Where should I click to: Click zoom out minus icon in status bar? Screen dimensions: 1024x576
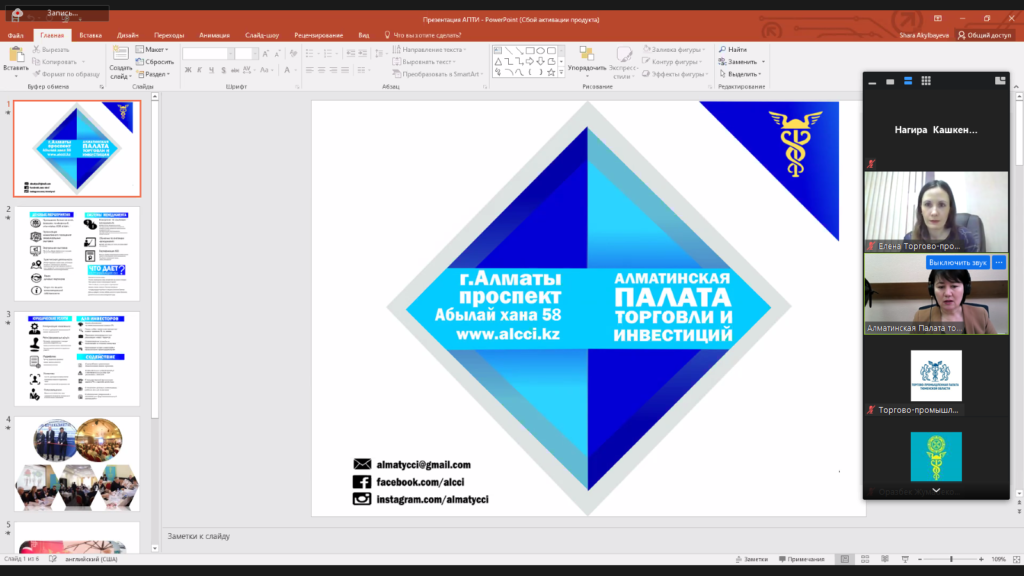[x=920, y=559]
